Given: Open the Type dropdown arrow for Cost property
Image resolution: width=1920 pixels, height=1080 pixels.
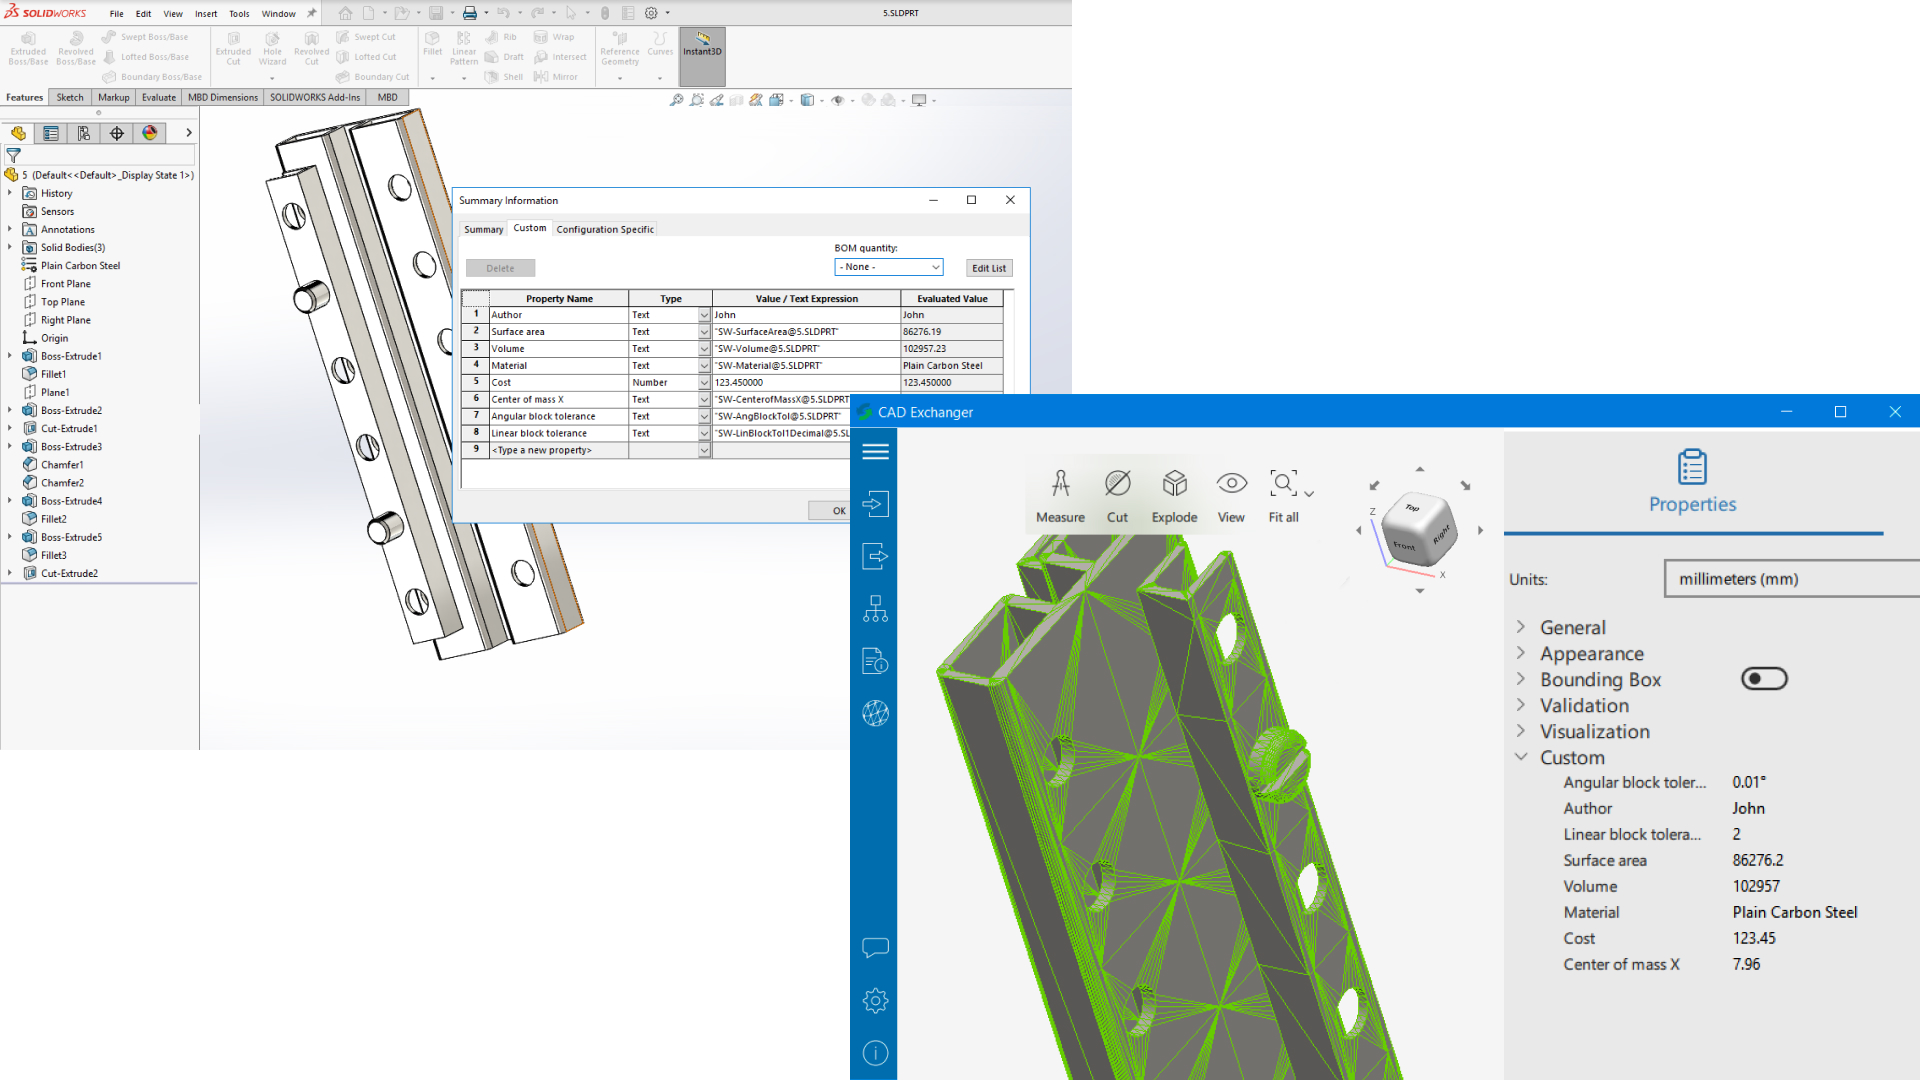Looking at the screenshot, I should [704, 382].
